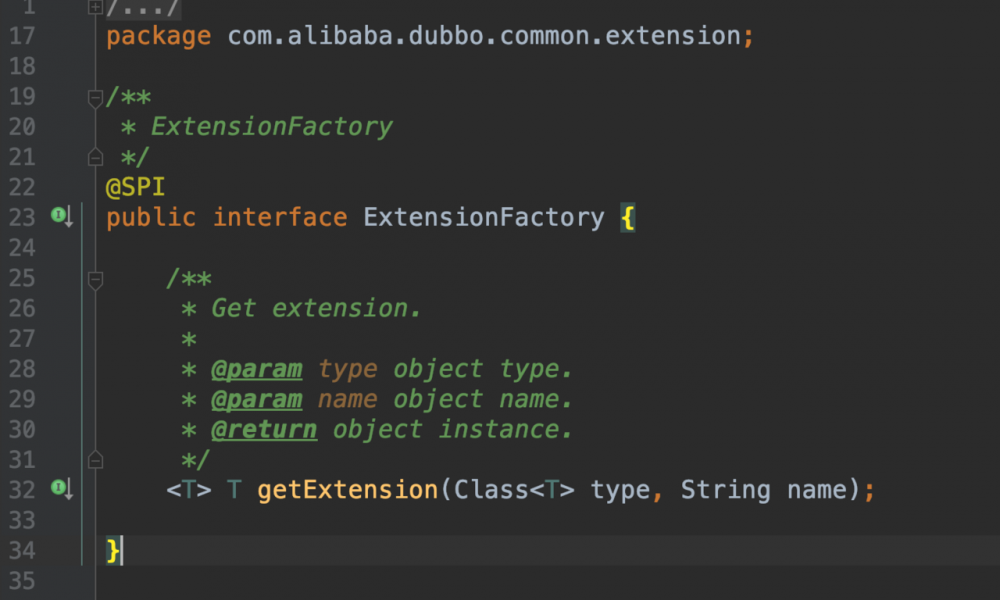Collapse the ExtensionFactory Javadoc at line 19
This screenshot has width=1000, height=600.
pyautogui.click(x=95, y=97)
